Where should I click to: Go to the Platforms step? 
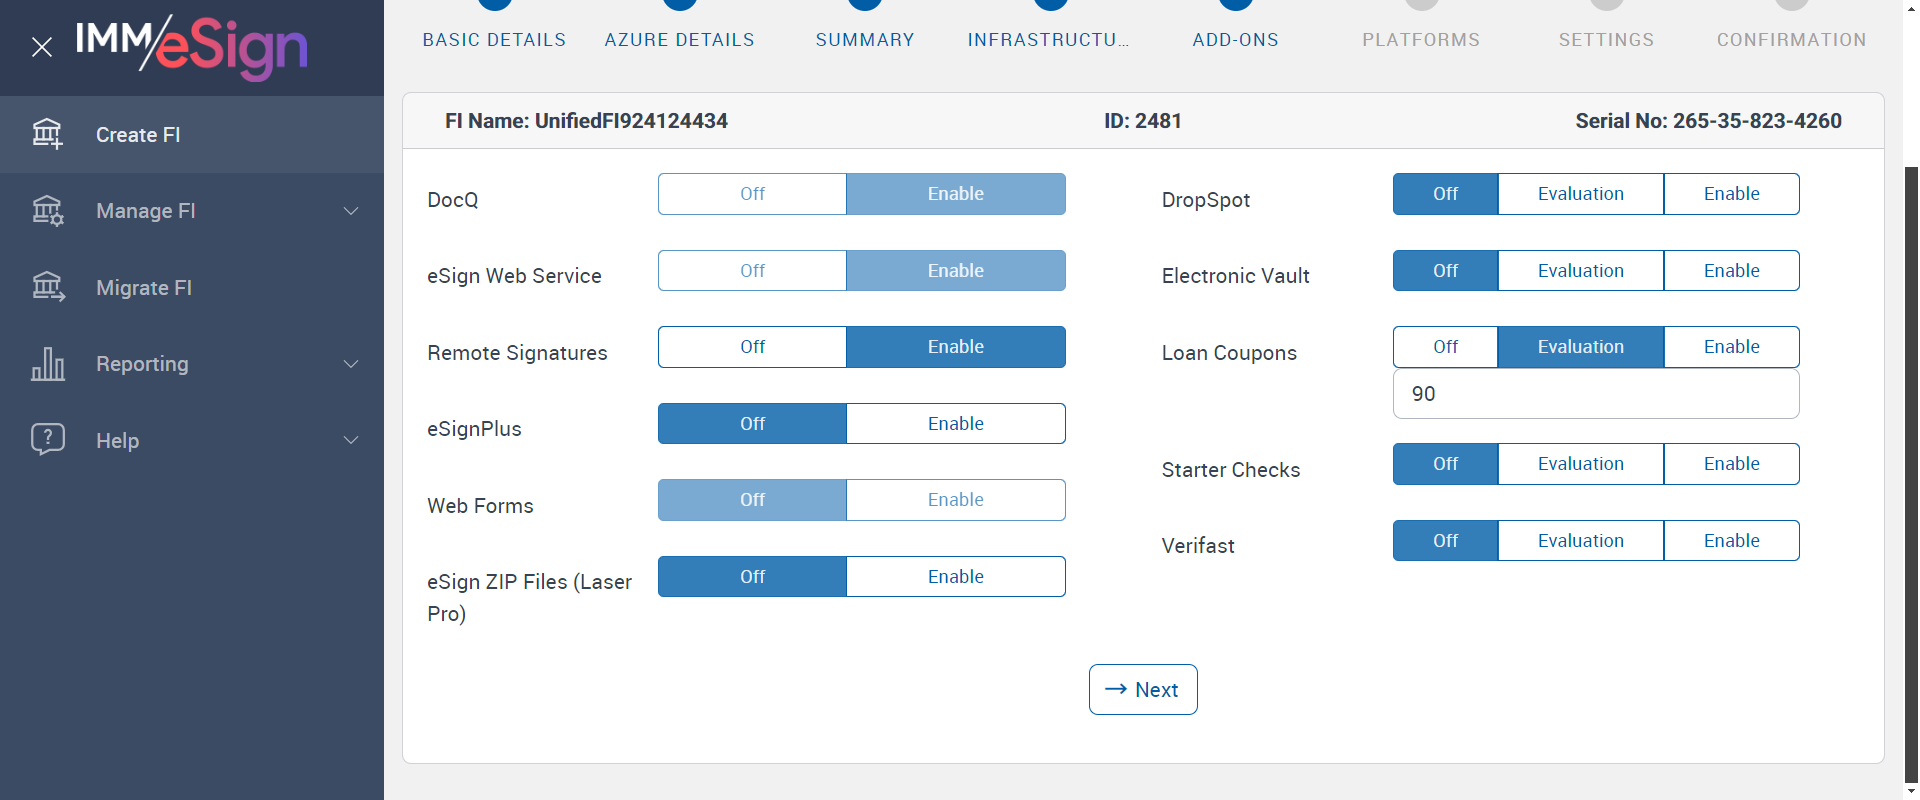coord(1421,40)
